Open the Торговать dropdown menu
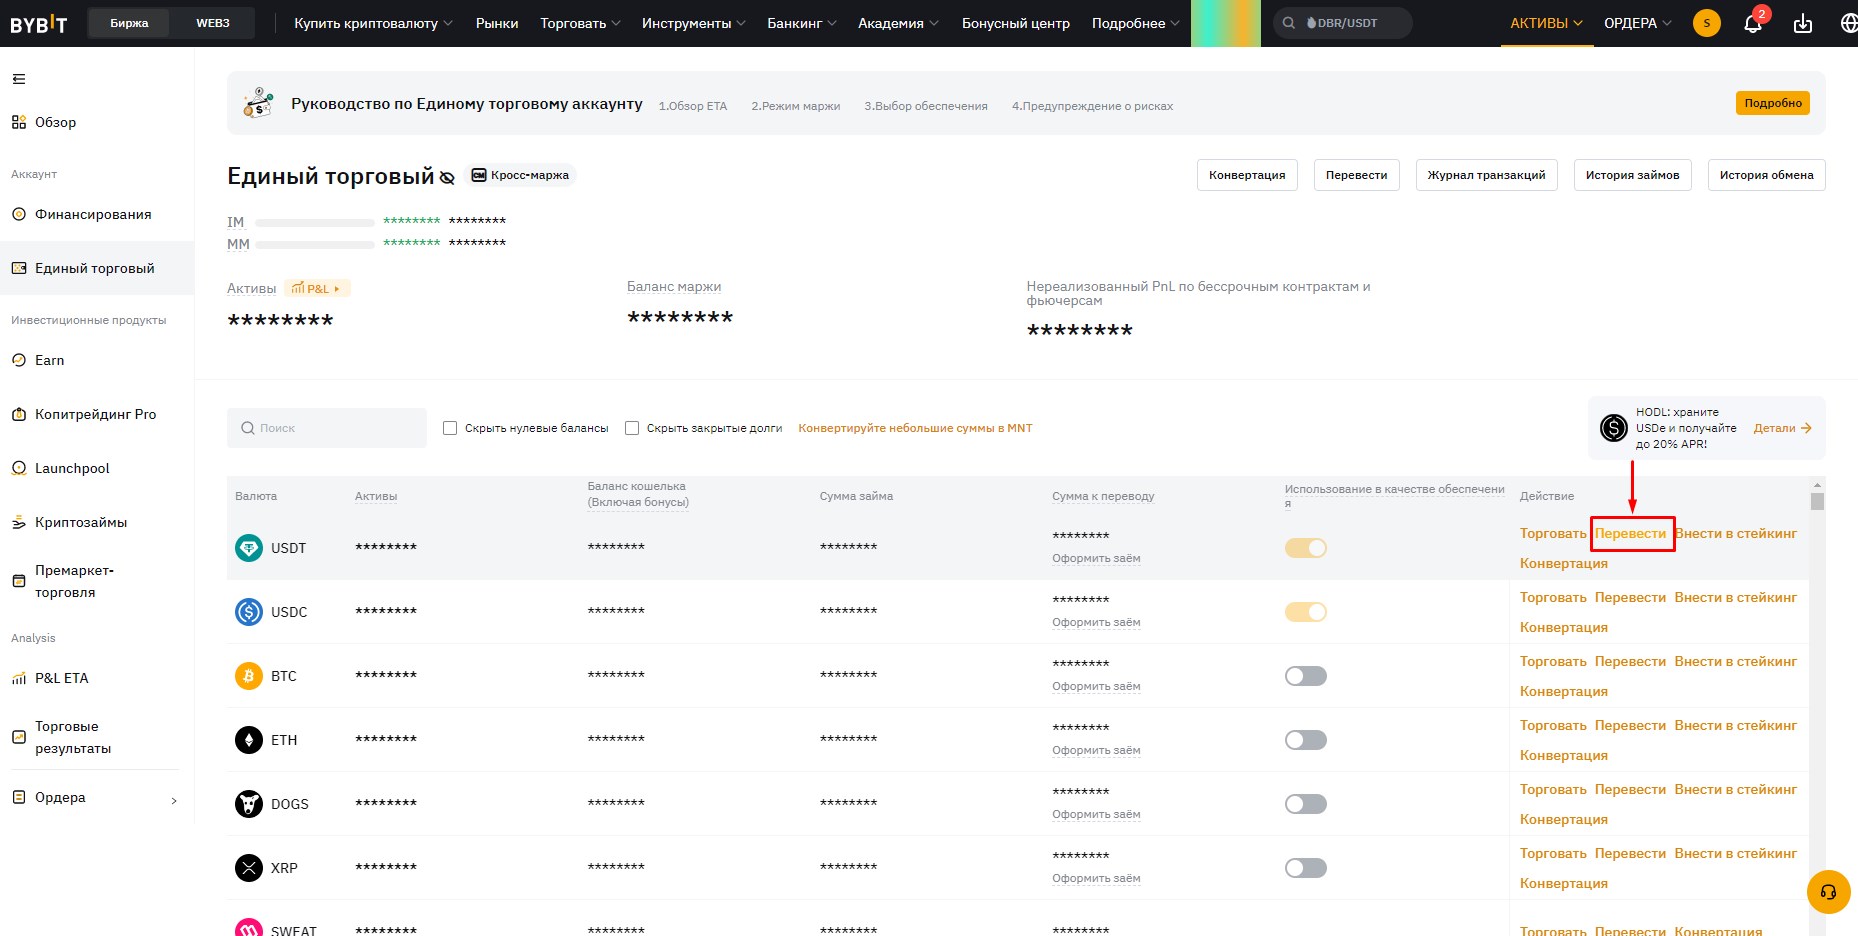 click(580, 23)
